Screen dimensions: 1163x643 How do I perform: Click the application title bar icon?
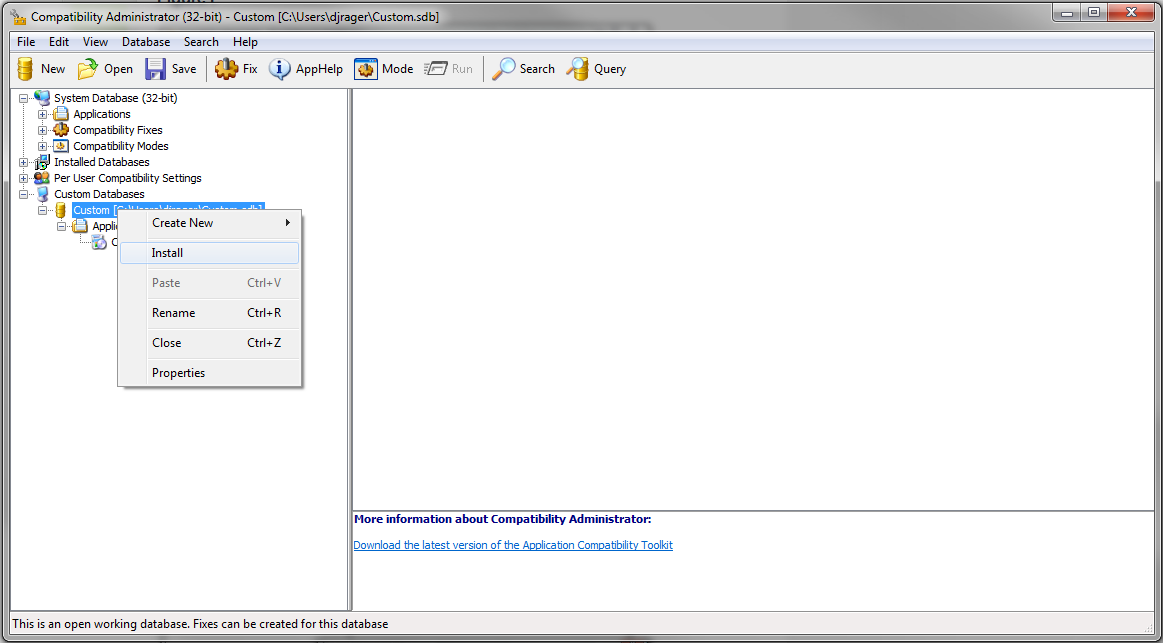(x=19, y=16)
